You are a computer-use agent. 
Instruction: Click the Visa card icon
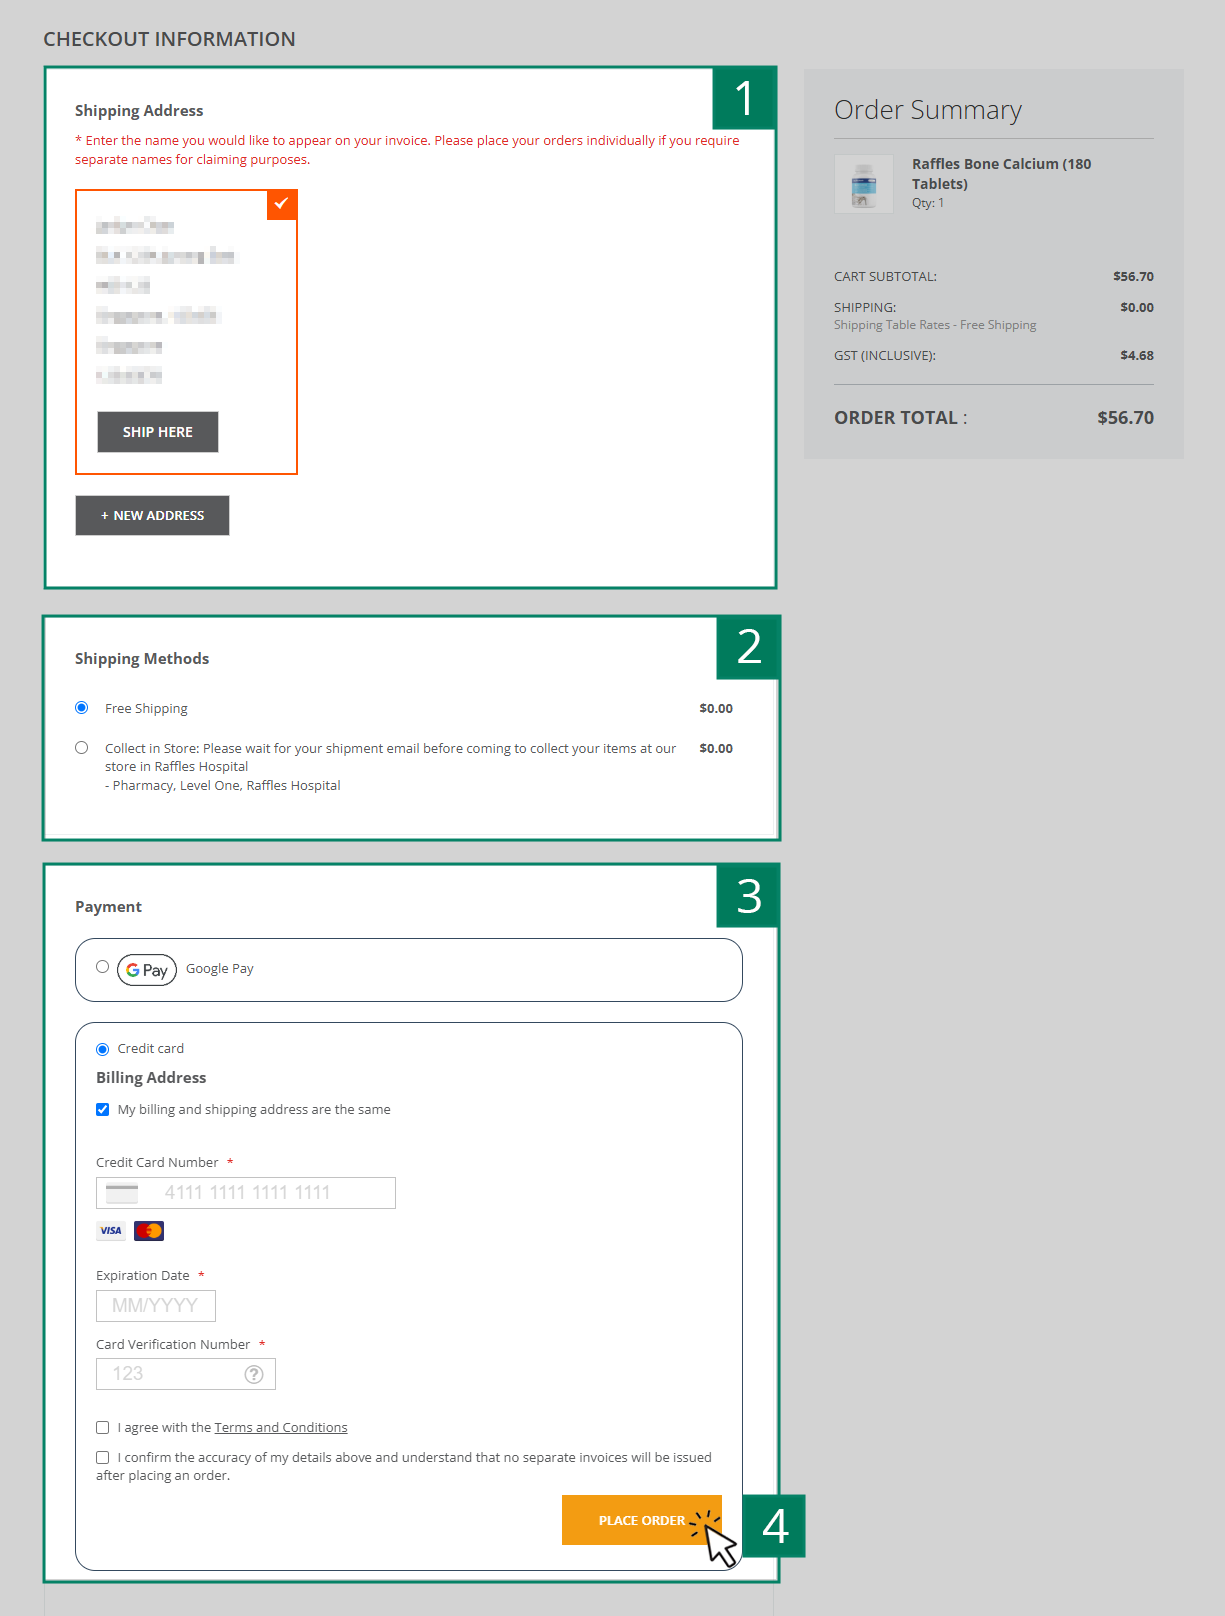click(x=111, y=1231)
